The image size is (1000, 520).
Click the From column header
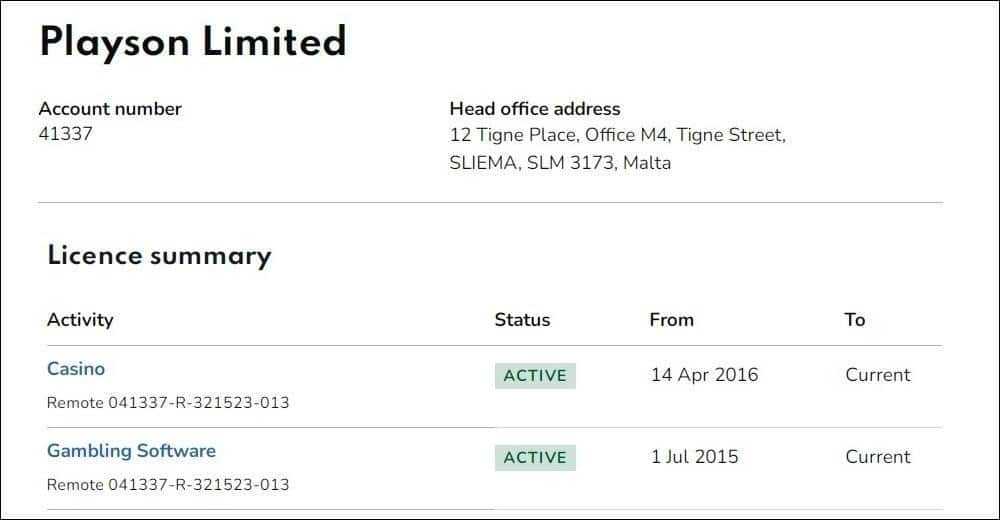[672, 320]
